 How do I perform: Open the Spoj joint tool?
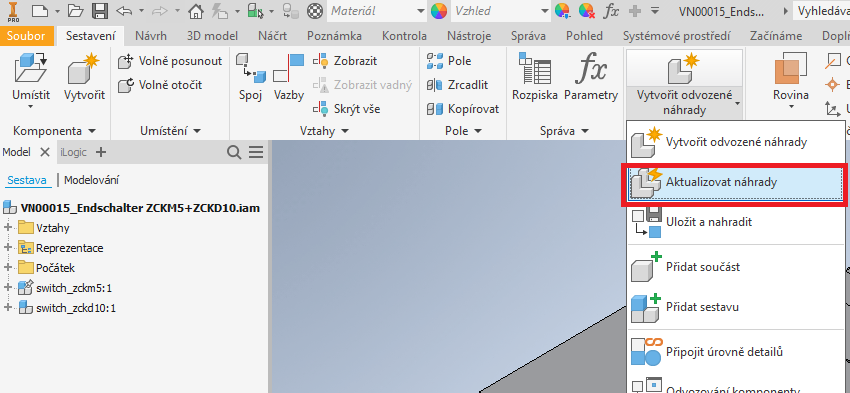point(250,78)
